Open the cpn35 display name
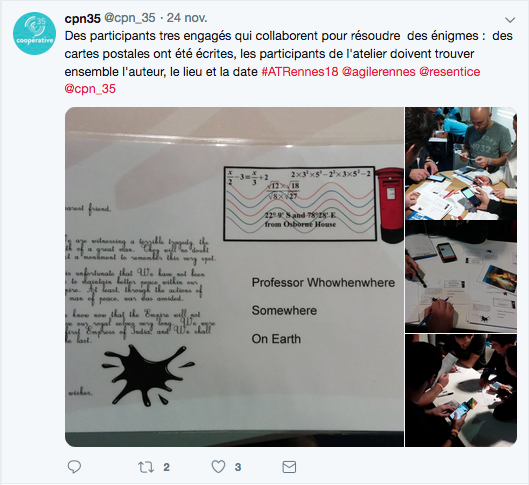The height and width of the screenshot is (485, 529). click(83, 18)
